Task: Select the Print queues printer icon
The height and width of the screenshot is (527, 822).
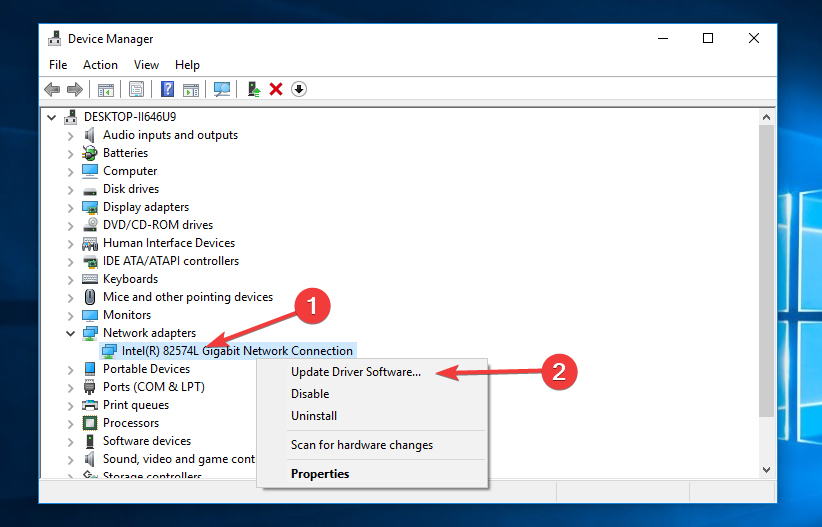Action: [90, 405]
